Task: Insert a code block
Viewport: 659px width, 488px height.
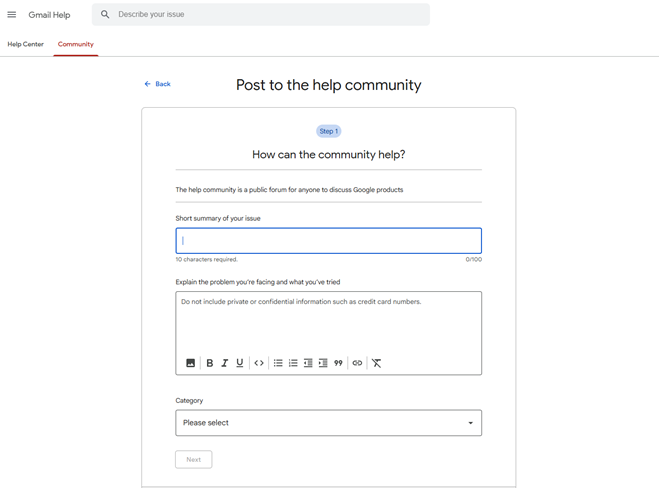Action: (x=259, y=363)
